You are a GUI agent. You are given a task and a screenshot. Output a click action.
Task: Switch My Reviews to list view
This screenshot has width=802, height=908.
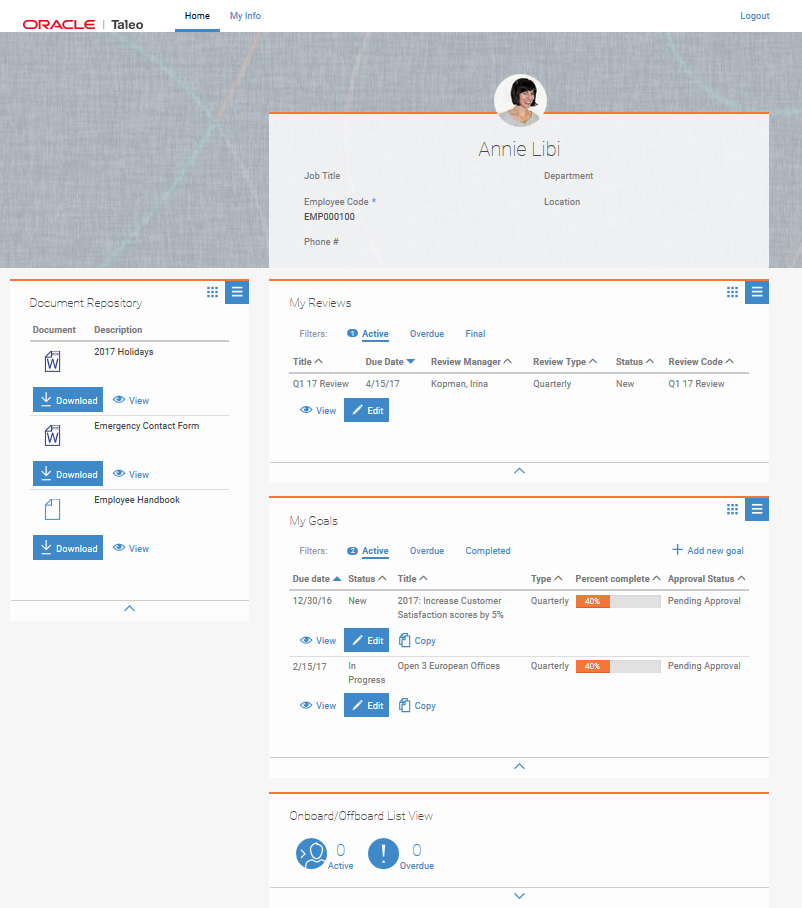[757, 292]
